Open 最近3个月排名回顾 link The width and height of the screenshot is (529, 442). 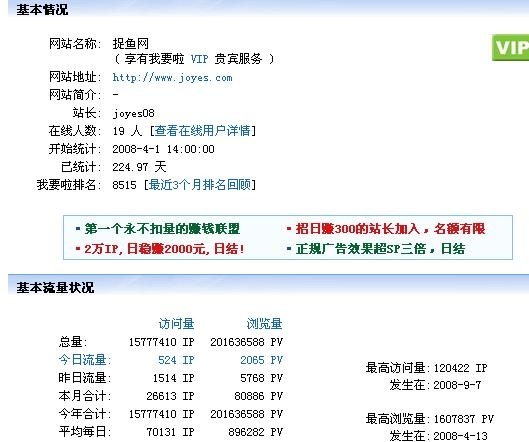[199, 185]
